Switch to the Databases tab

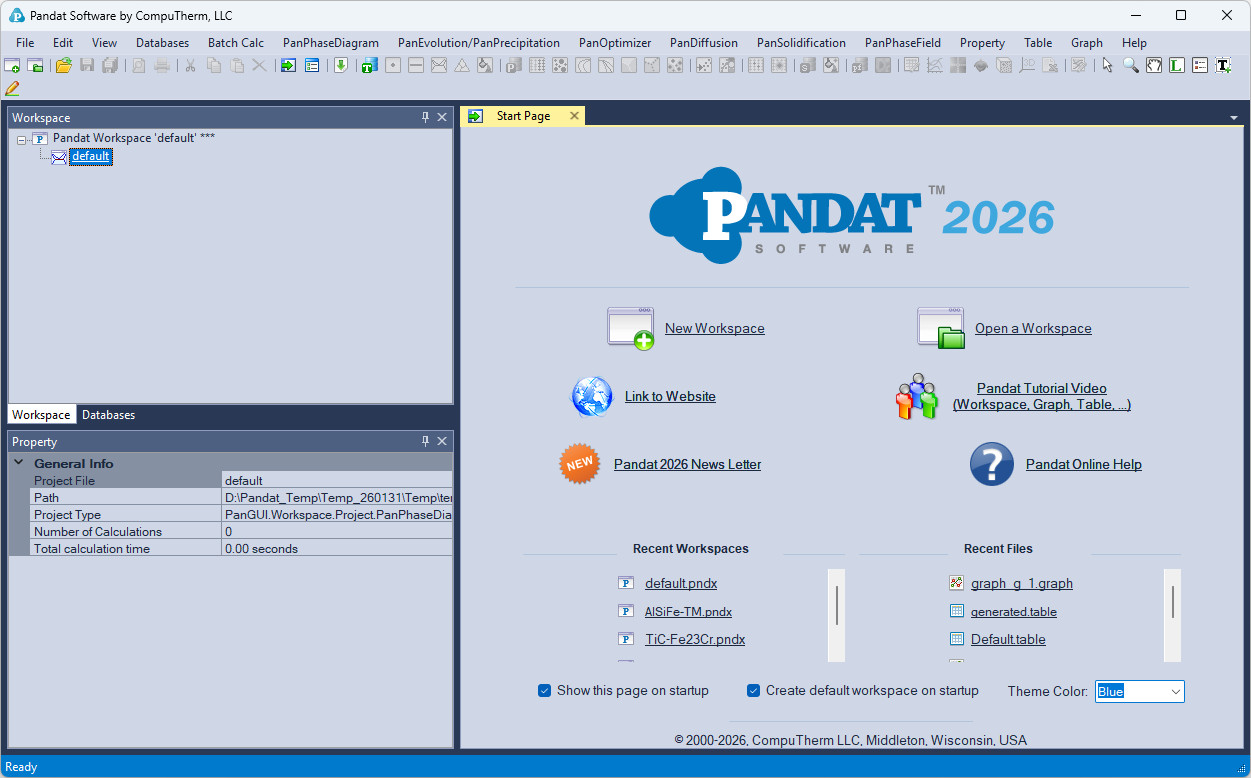click(x=108, y=415)
